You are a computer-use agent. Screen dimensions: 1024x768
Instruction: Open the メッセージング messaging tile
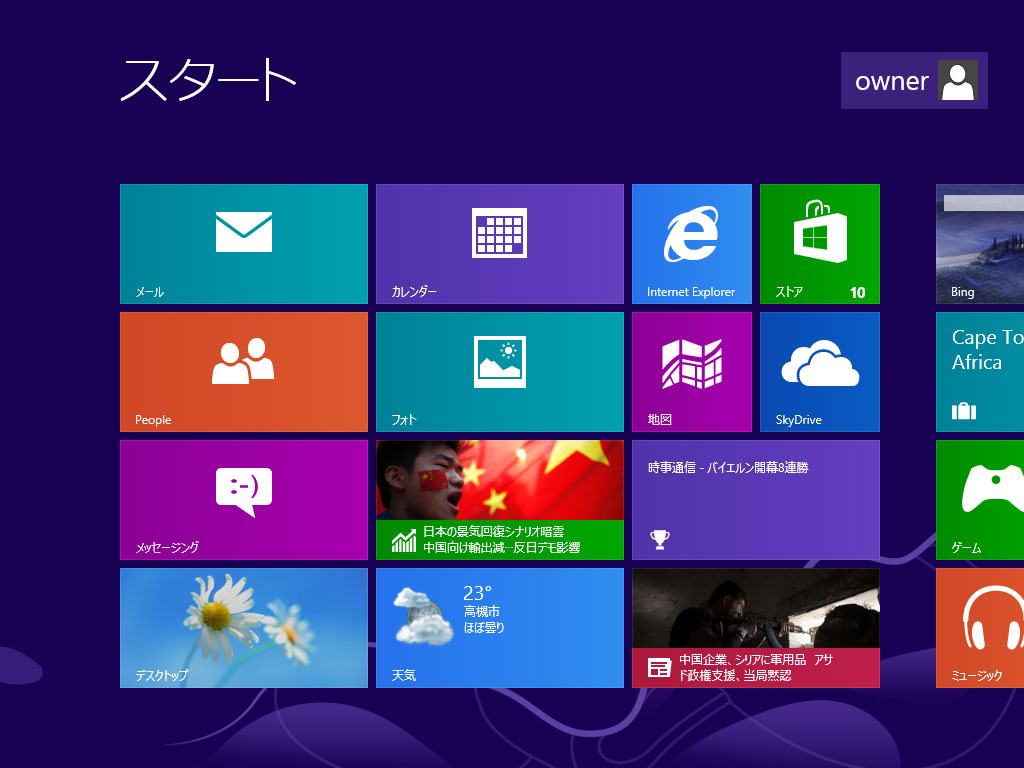tap(244, 500)
